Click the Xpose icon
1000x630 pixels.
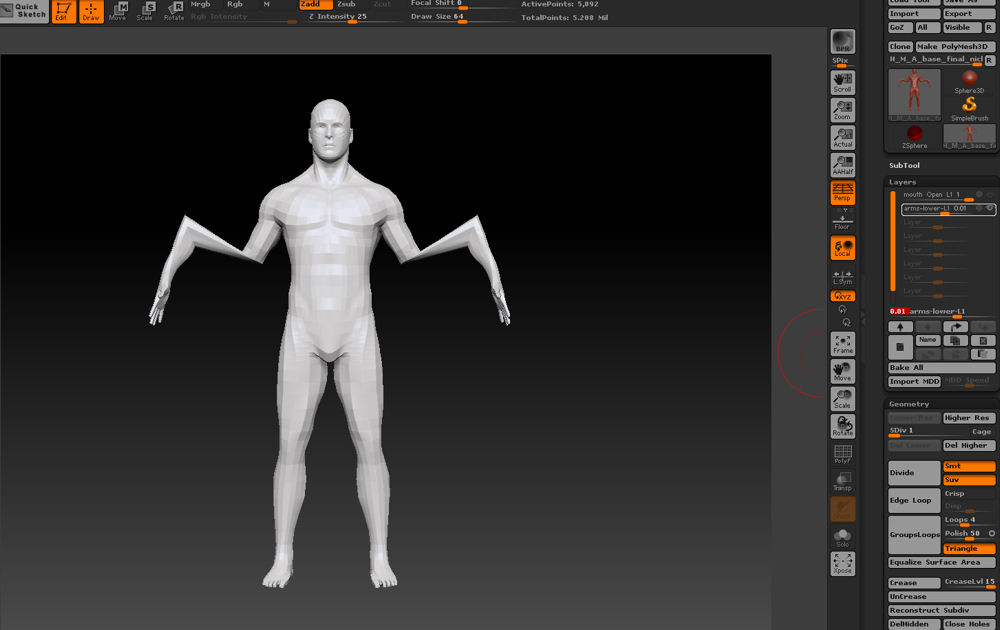coord(842,564)
